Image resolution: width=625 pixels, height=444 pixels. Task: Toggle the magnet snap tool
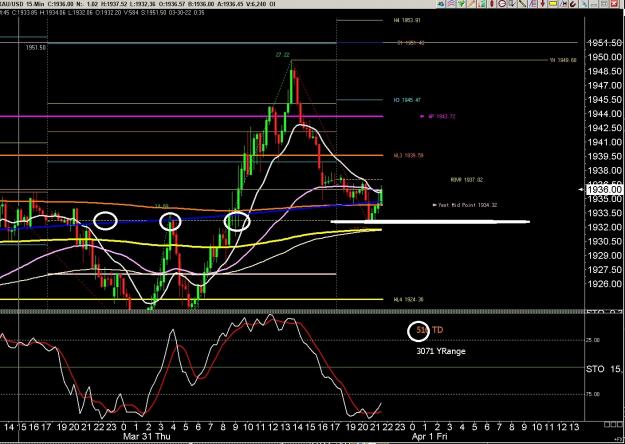tap(573, 4)
